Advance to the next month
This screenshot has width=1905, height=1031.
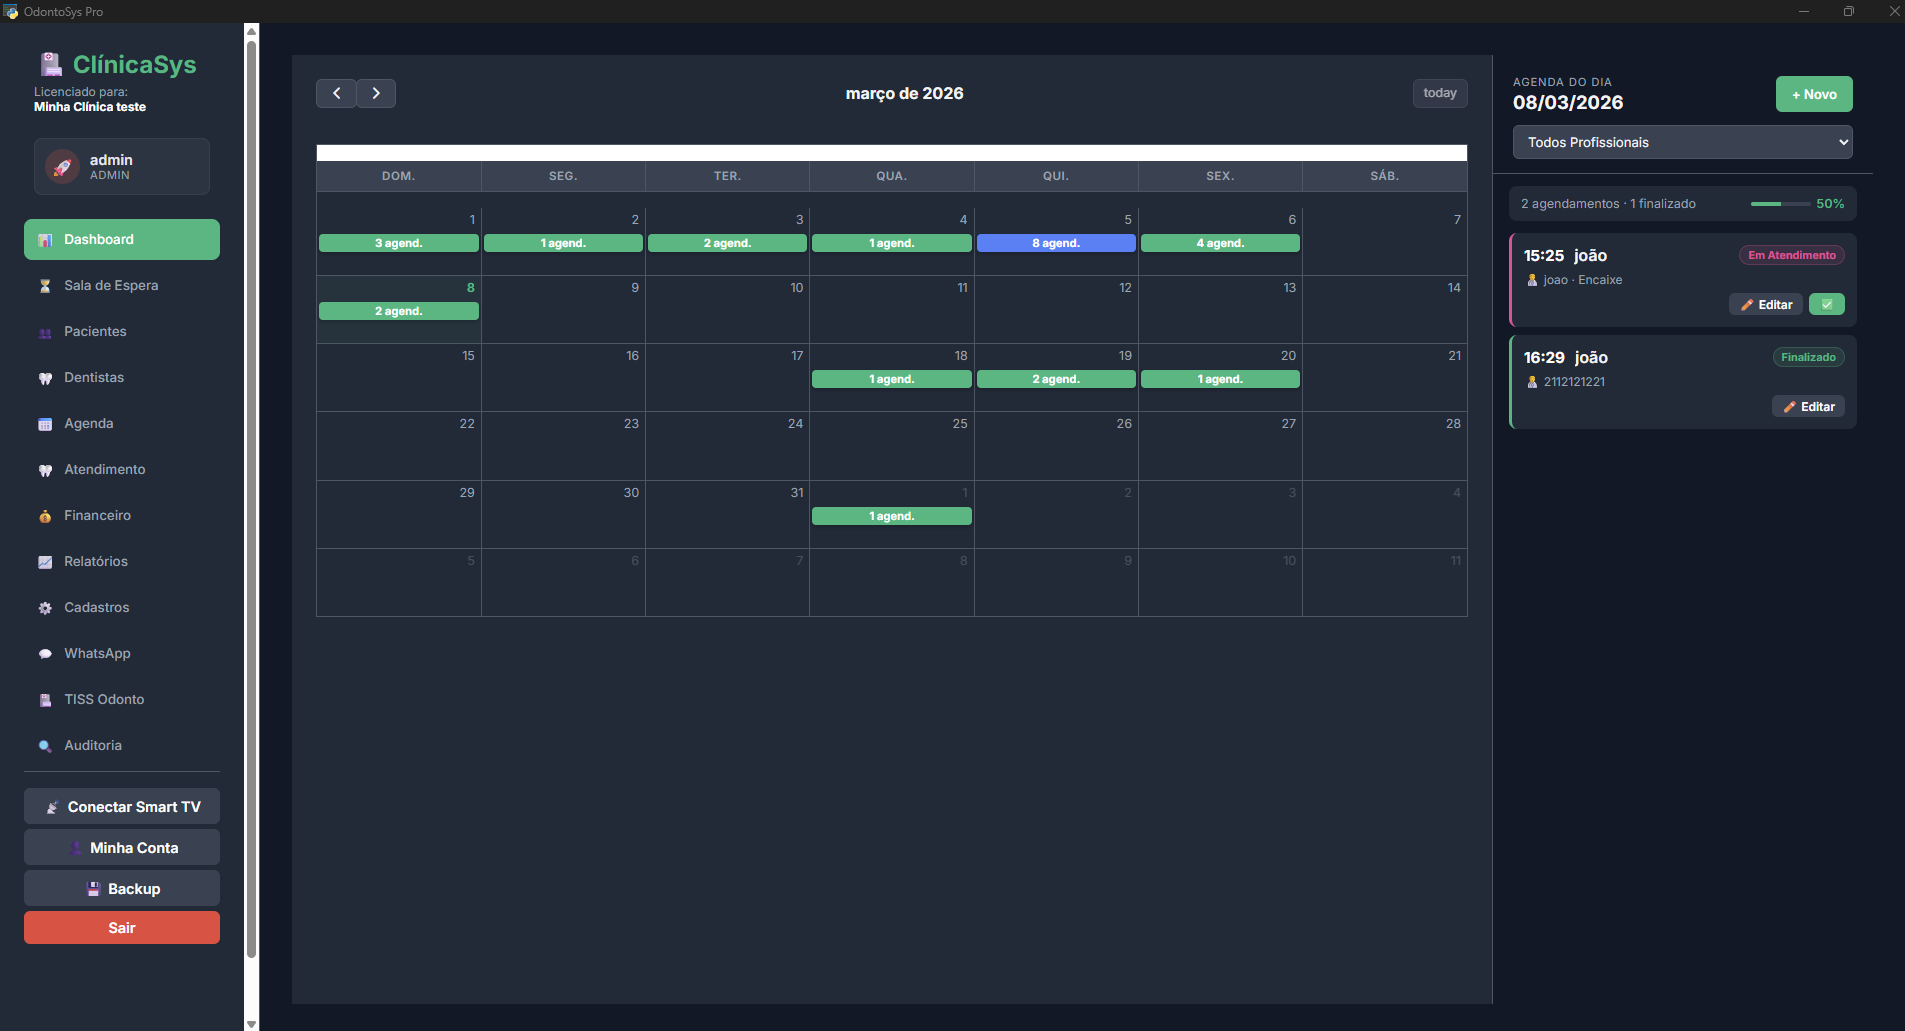[x=376, y=93]
